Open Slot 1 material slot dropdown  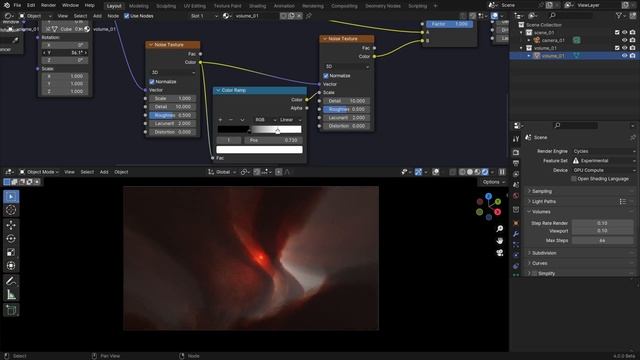point(204,16)
